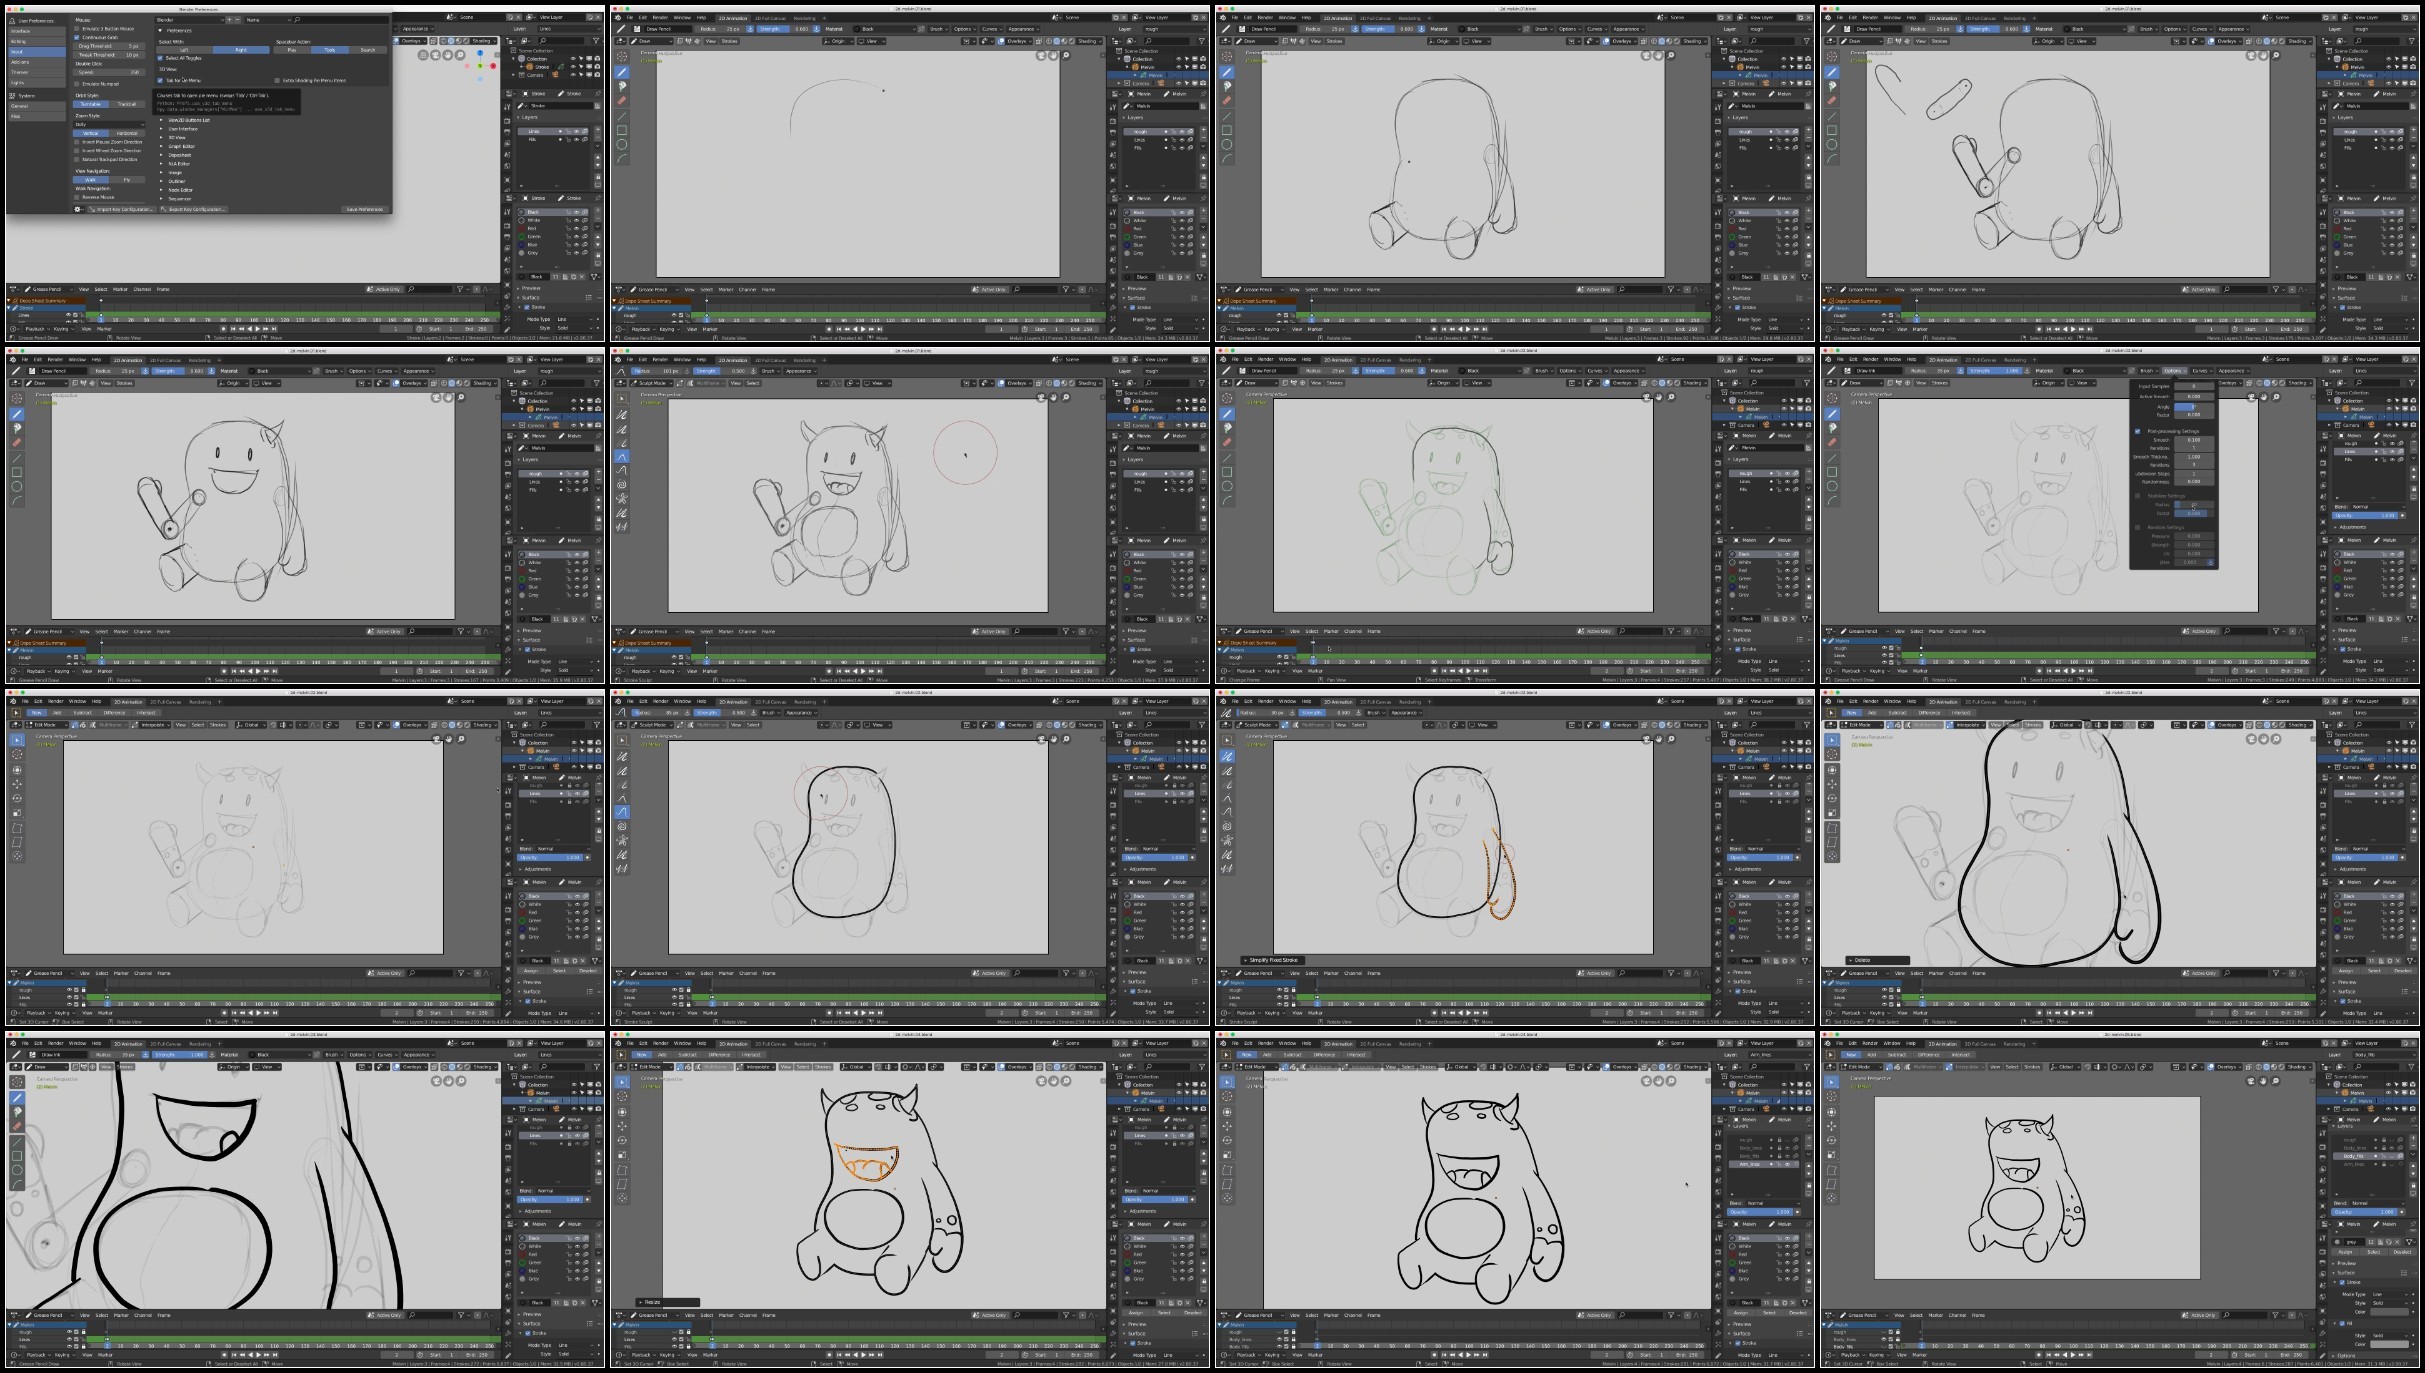Click the Red material swatch in the Preferences frame
The width and height of the screenshot is (2425, 1373).
[522, 229]
